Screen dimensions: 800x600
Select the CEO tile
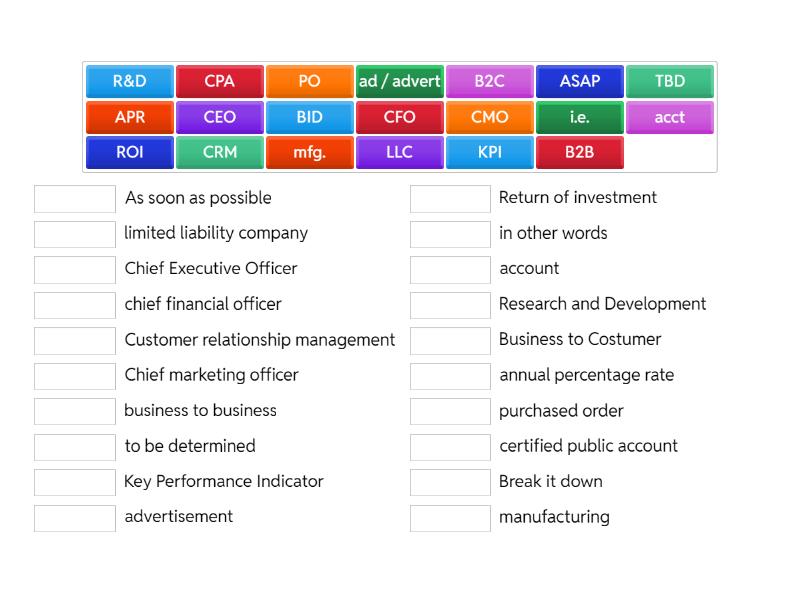point(218,117)
